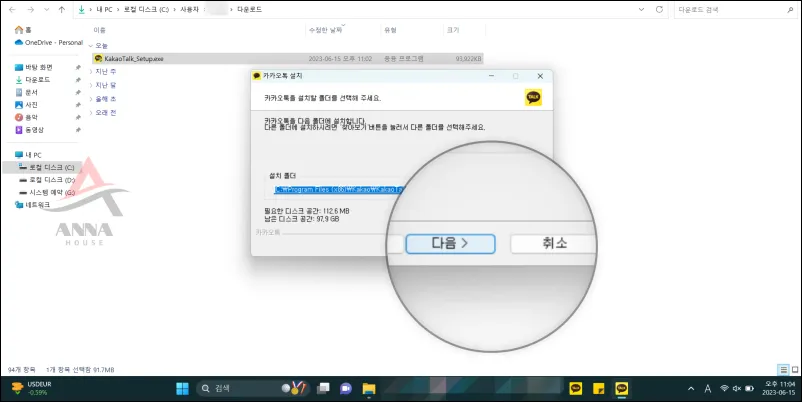Select 다운로드 in the address breadcrumb

coord(249,10)
